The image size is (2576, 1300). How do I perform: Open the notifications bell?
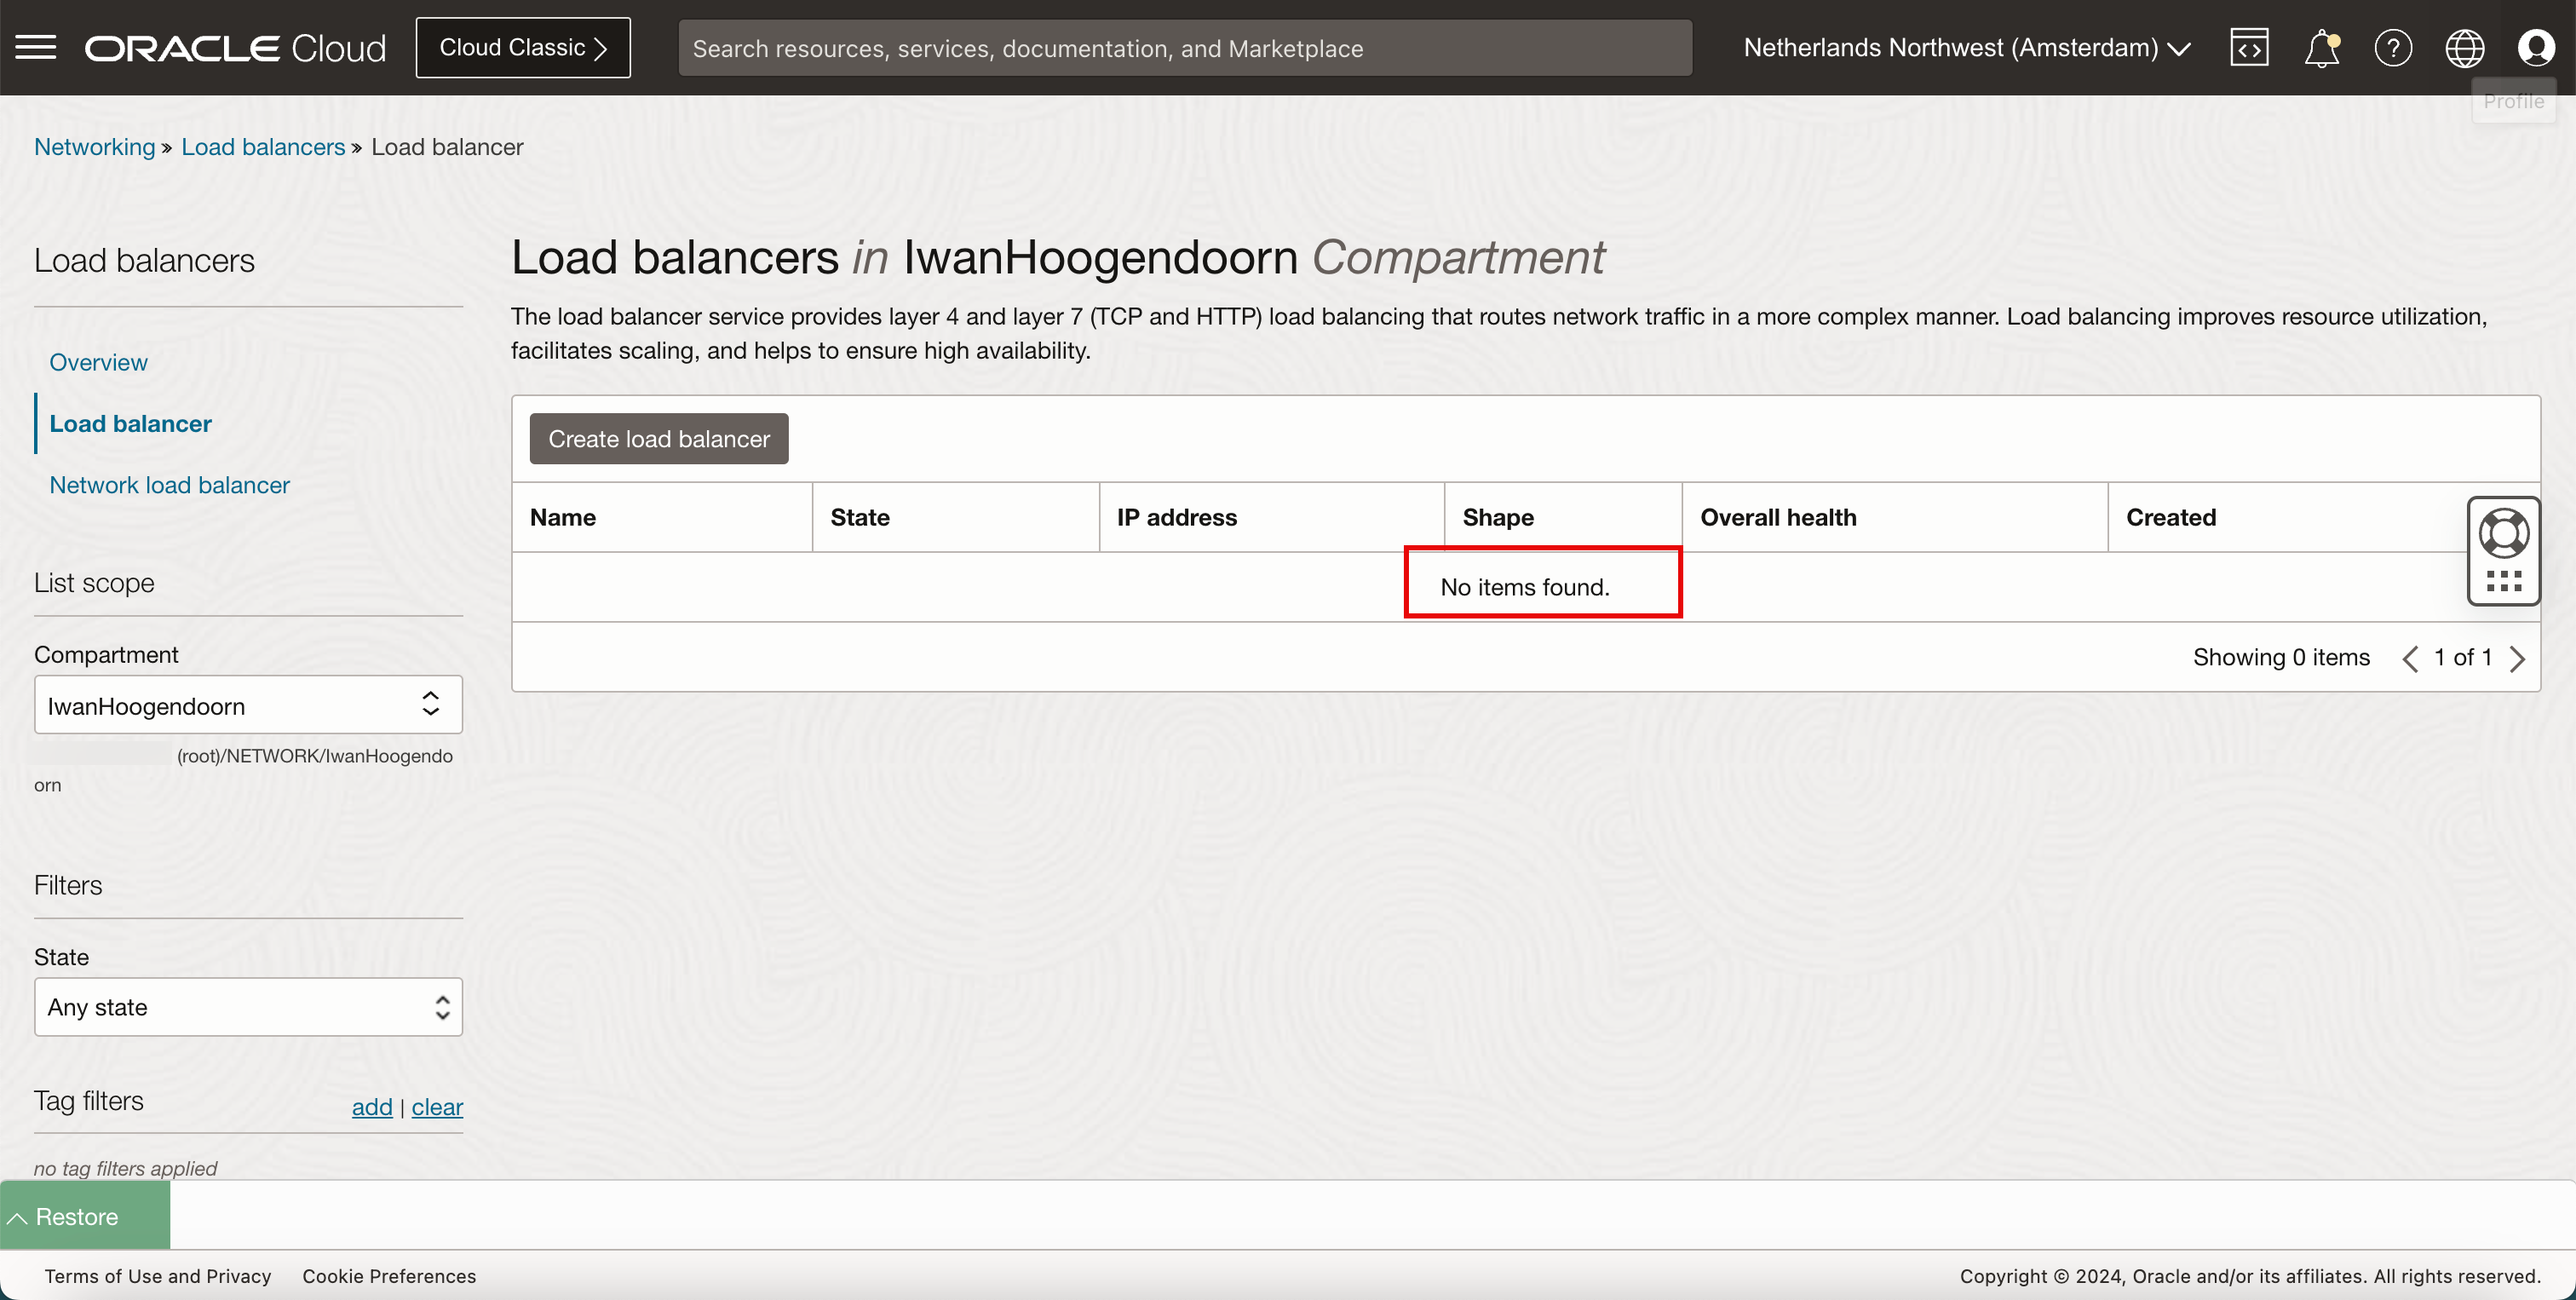[2321, 47]
